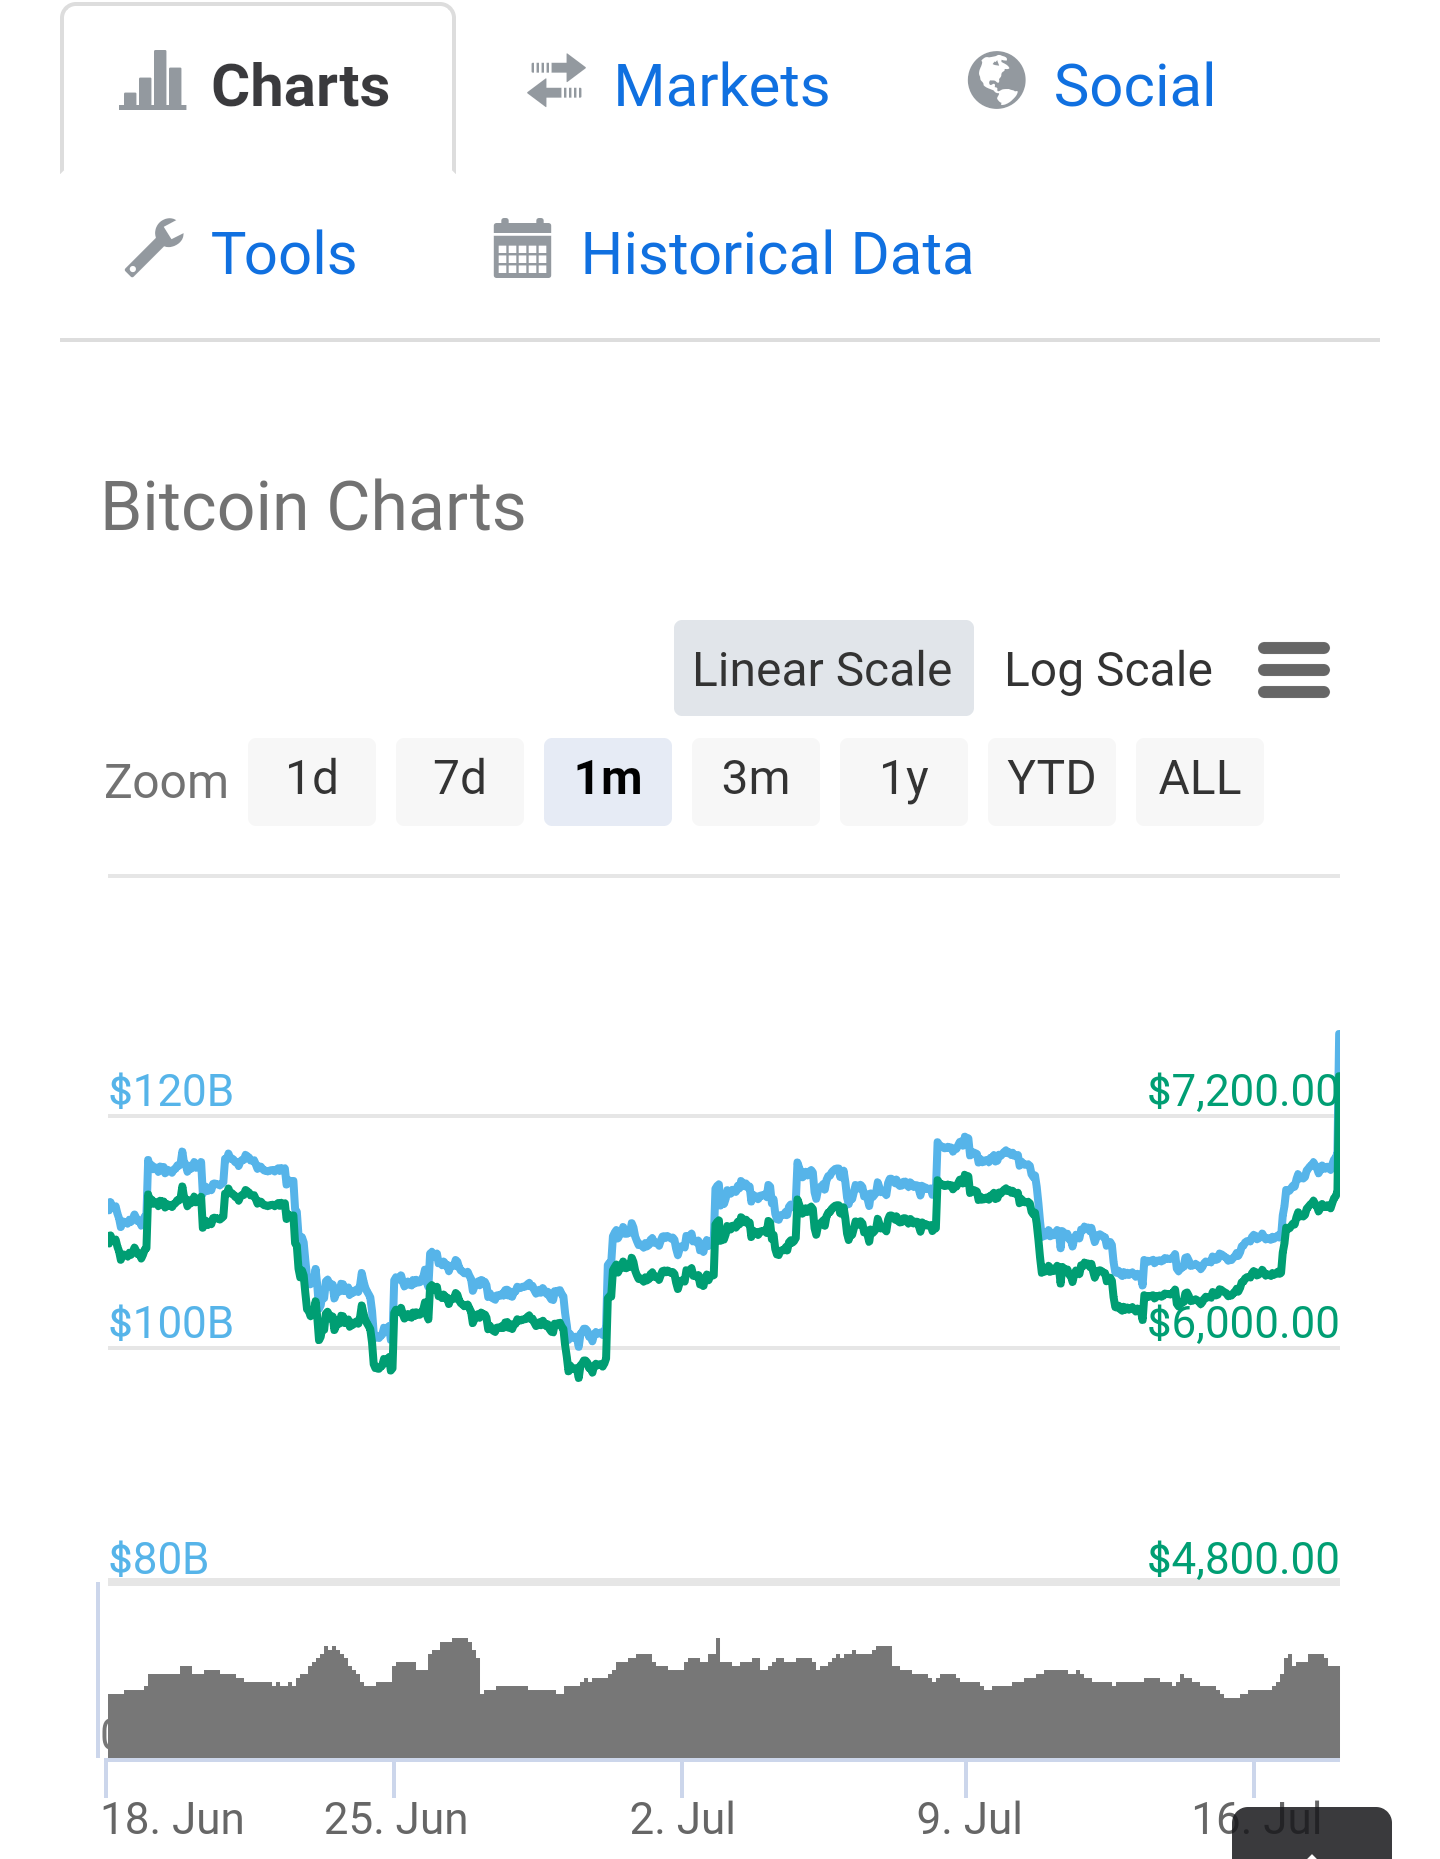Screen dimensions: 1440x1859
Task: Open the chart hamburger menu
Action: [x=1293, y=670]
